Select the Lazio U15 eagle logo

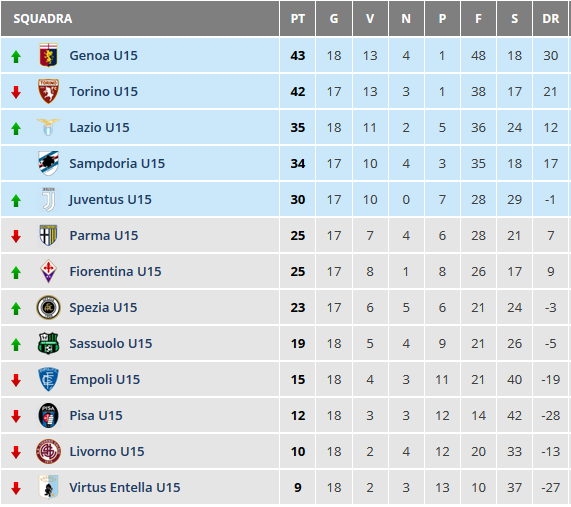click(48, 127)
